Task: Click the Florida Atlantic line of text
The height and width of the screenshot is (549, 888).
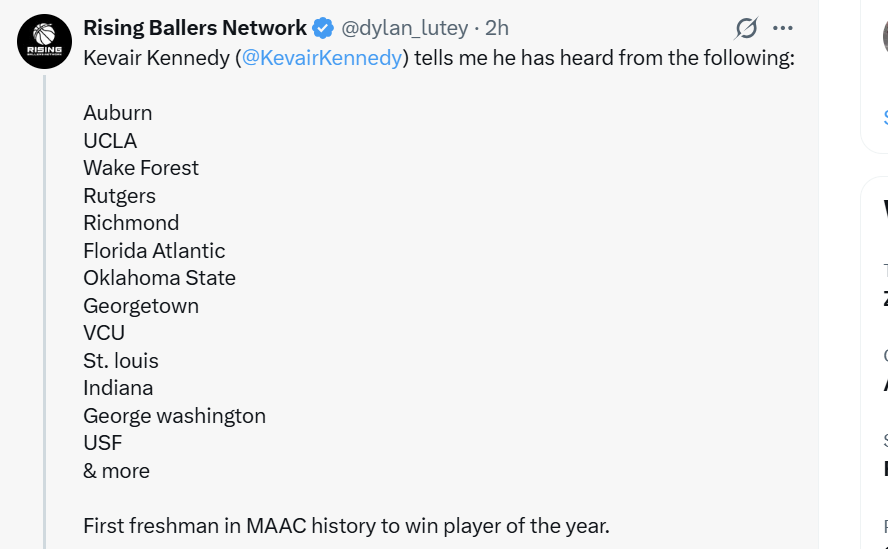Action: (x=154, y=251)
